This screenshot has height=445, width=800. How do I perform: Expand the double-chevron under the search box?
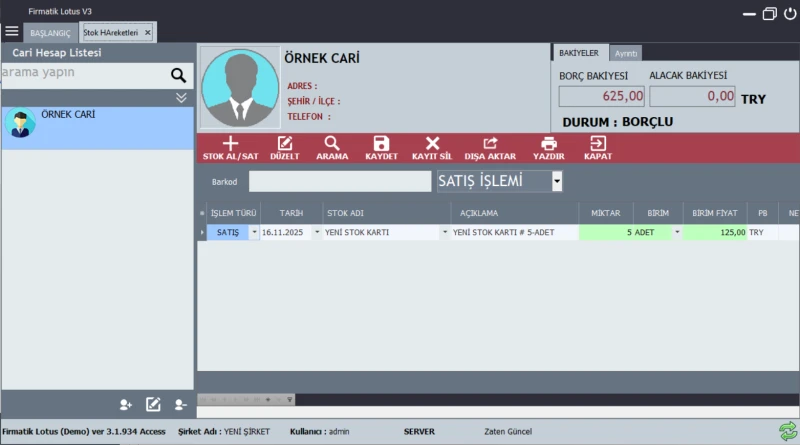181,97
